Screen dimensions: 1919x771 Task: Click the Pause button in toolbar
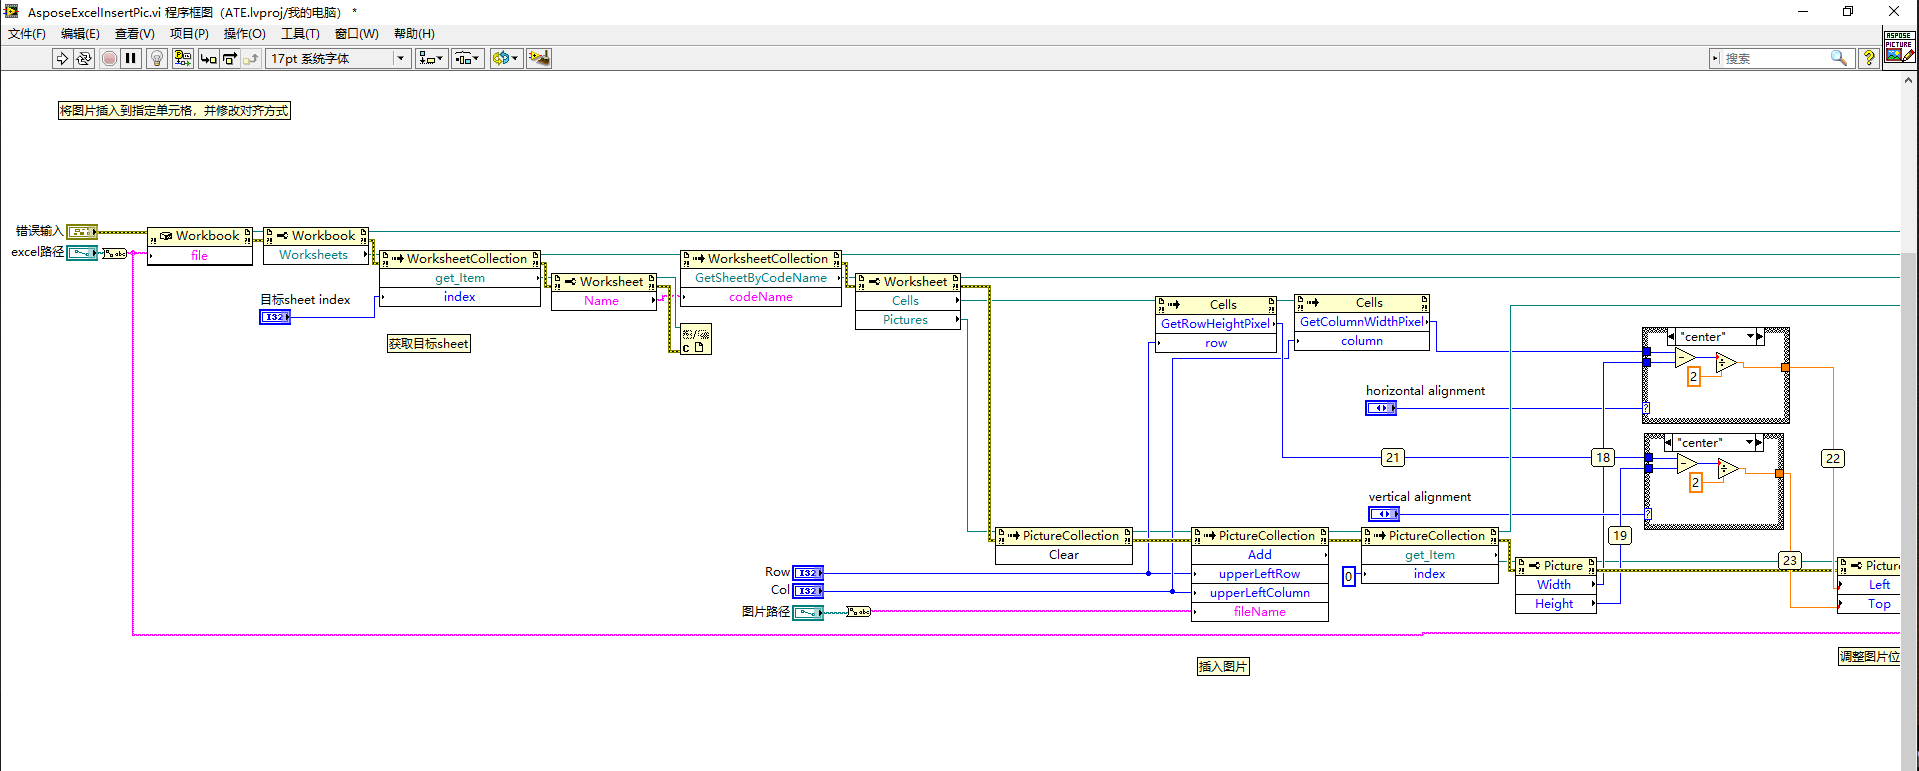(131, 58)
